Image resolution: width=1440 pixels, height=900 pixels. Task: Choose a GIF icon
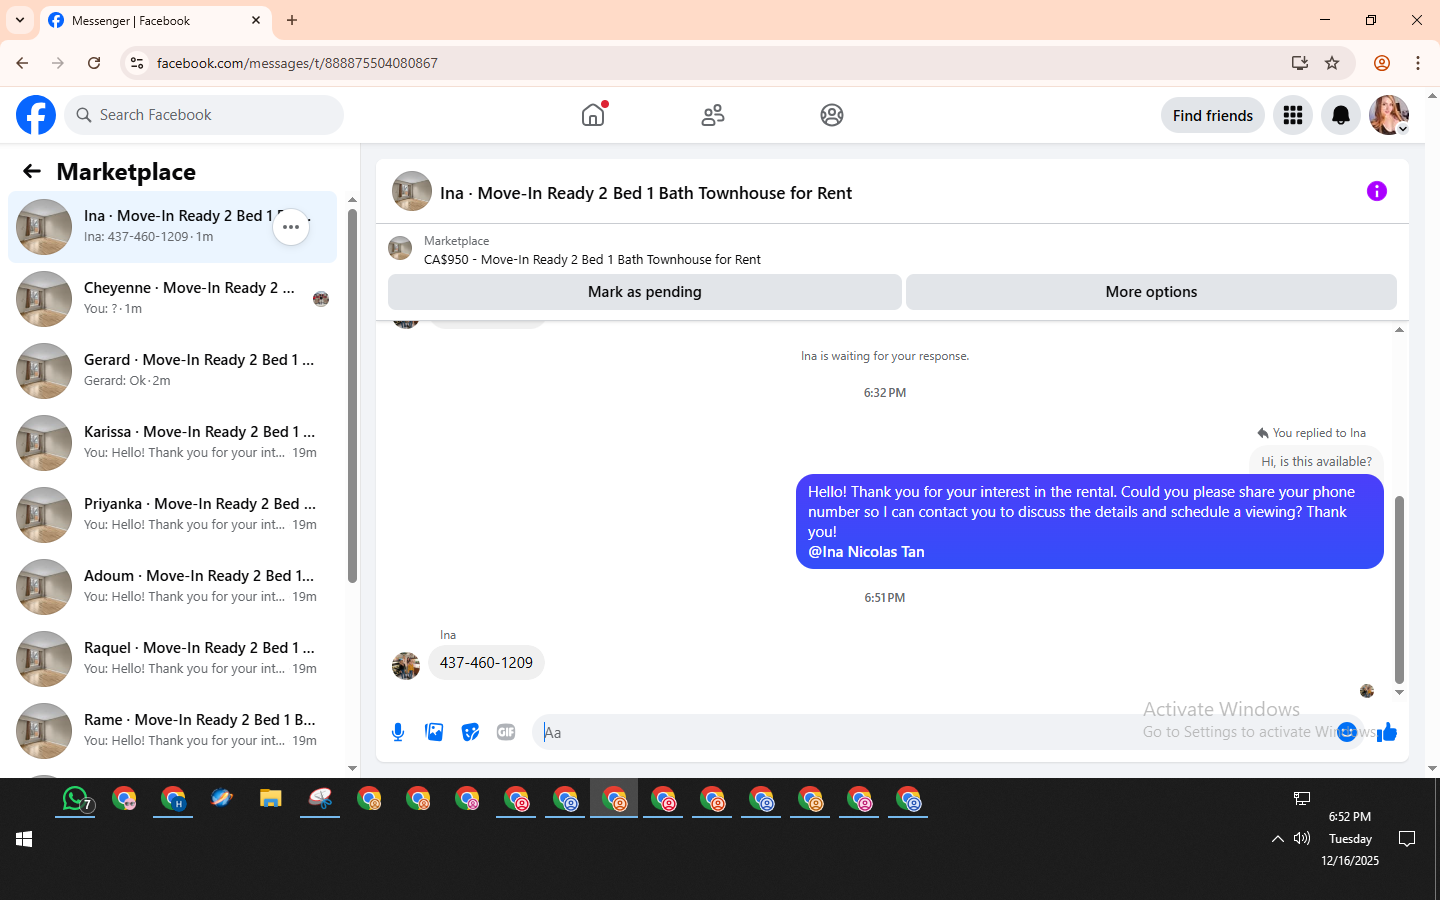pos(506,732)
